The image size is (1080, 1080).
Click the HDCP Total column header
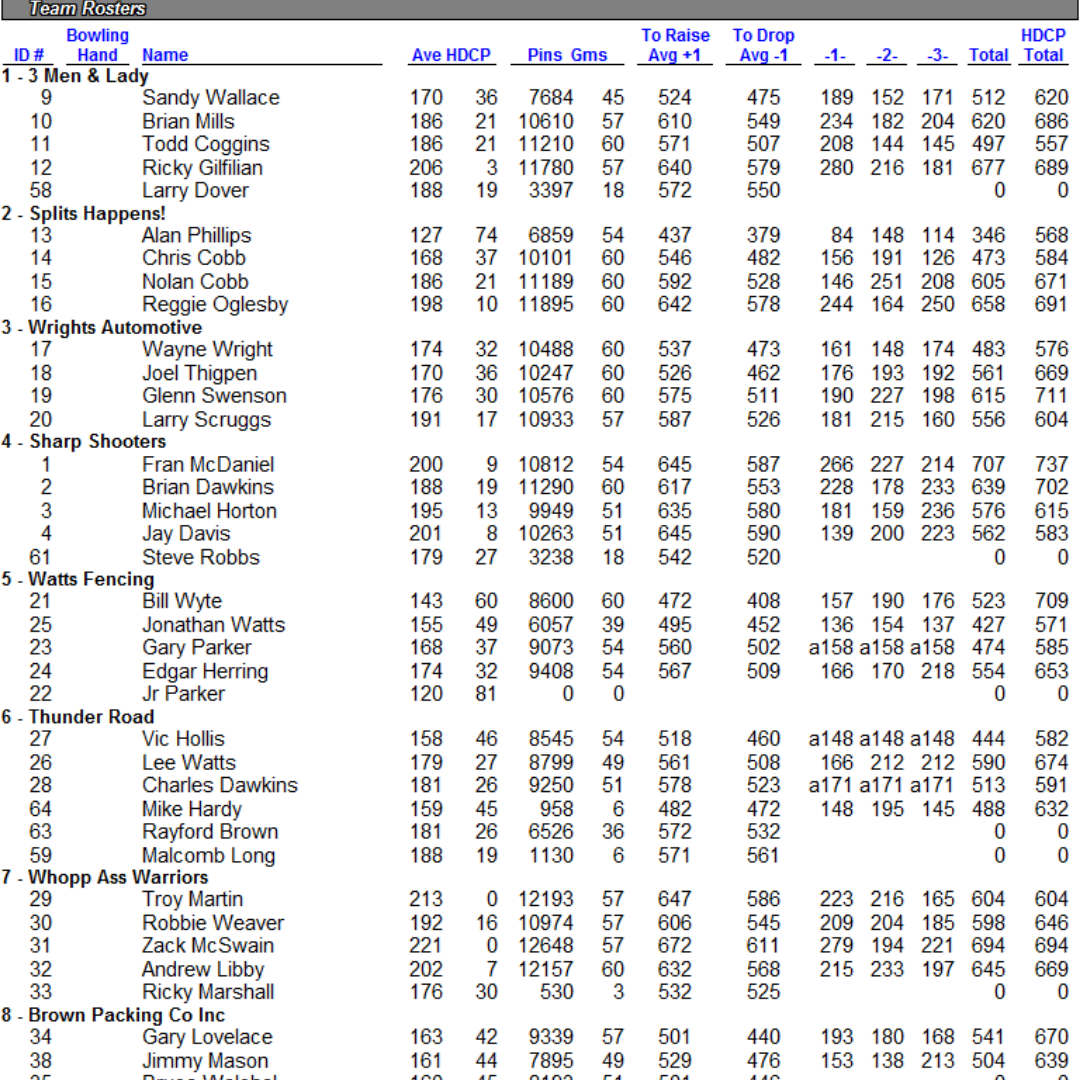pos(1043,46)
